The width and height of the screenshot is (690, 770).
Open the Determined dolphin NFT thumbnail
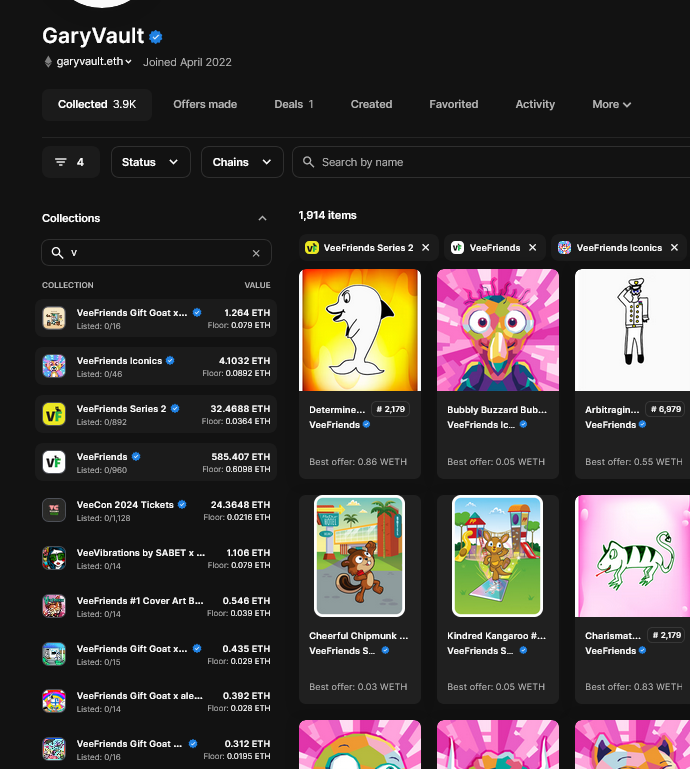[360, 330]
